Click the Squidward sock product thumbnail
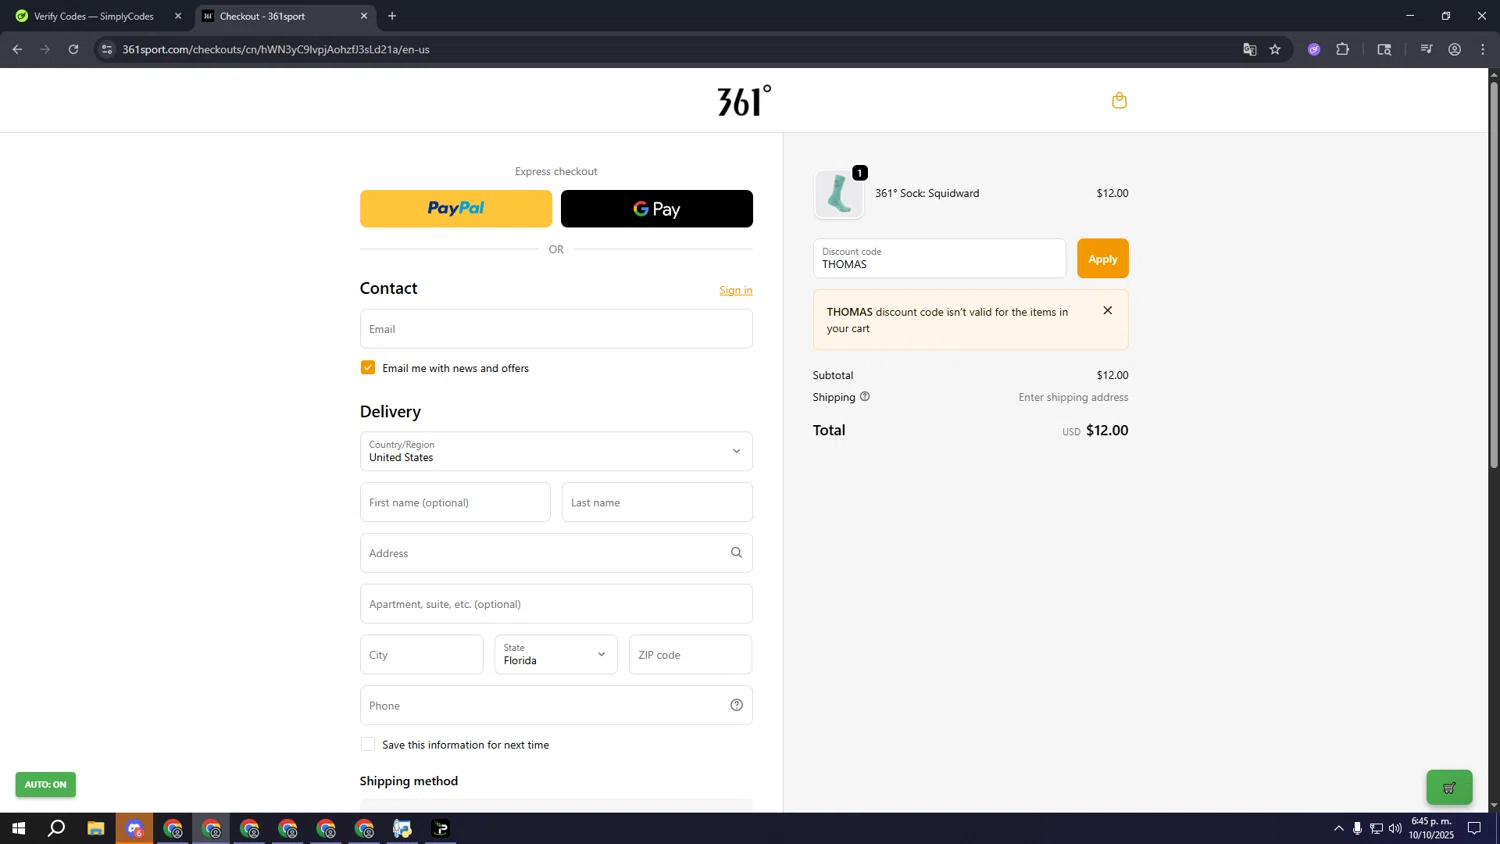 click(x=838, y=194)
